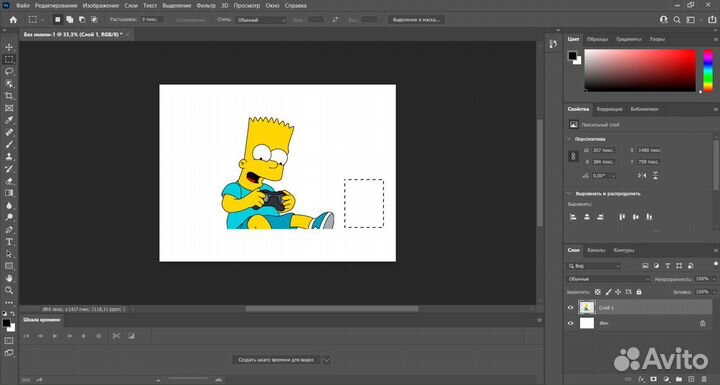Select the Rectangular Marquee tool in the toolbox

click(x=9, y=59)
